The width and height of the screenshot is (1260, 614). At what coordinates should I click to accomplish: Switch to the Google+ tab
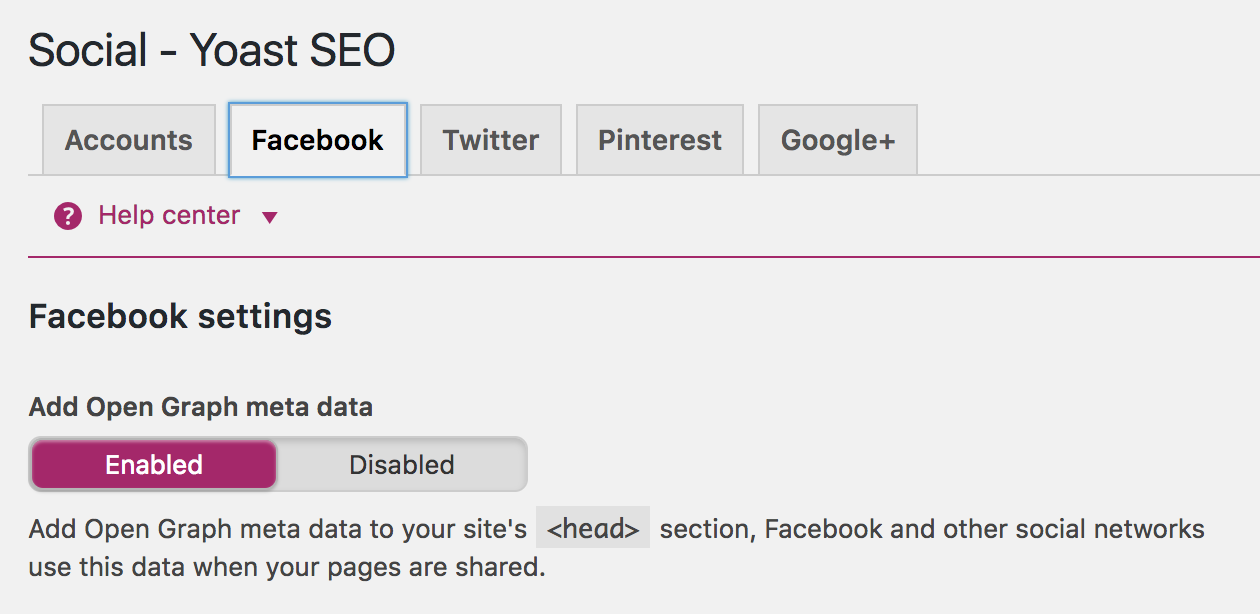coord(838,140)
